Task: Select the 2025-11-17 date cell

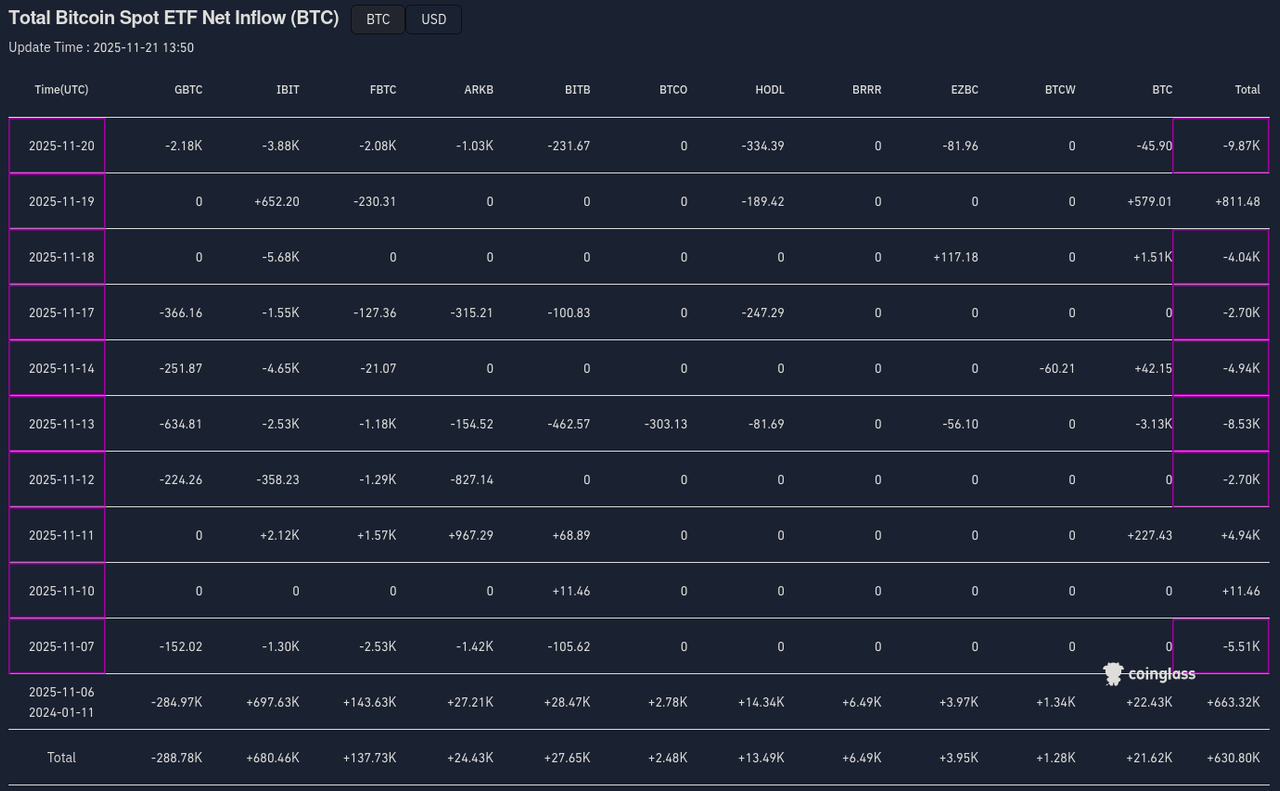Action: point(57,313)
